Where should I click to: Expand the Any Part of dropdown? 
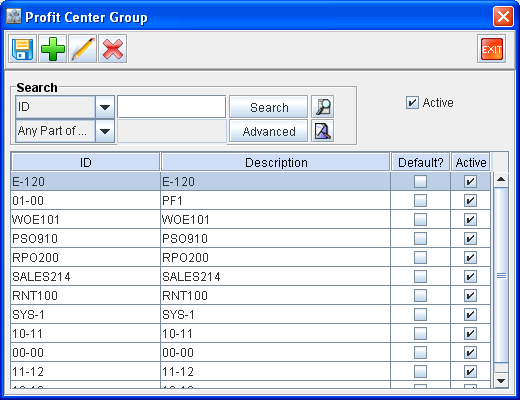(x=105, y=131)
